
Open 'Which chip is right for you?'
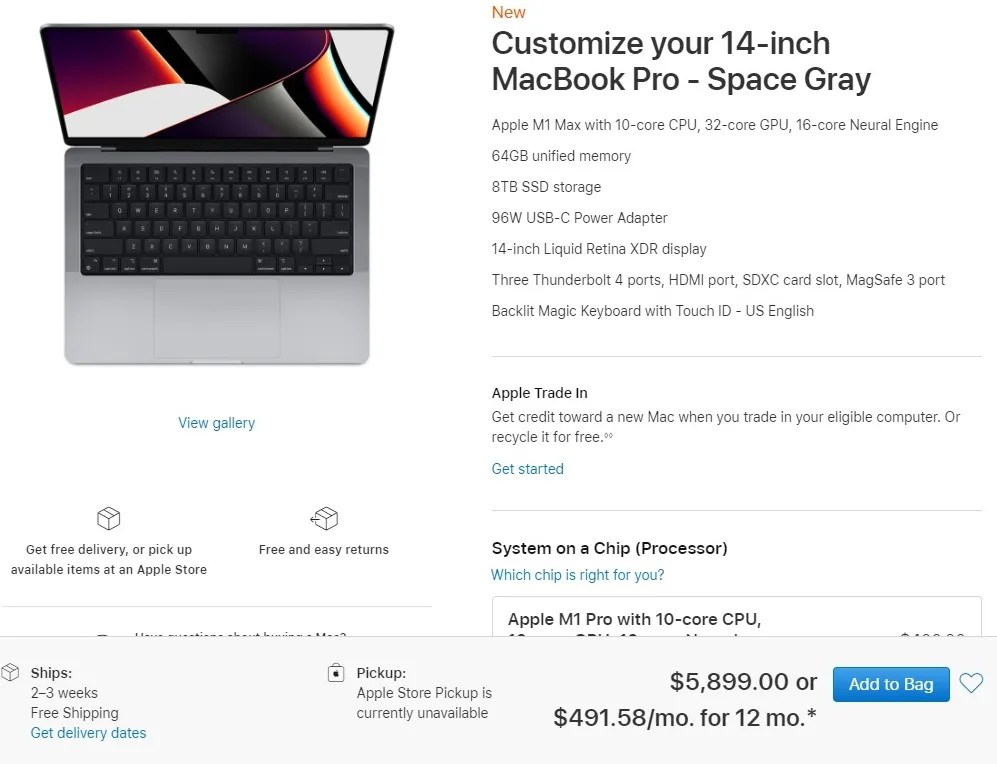pos(578,574)
